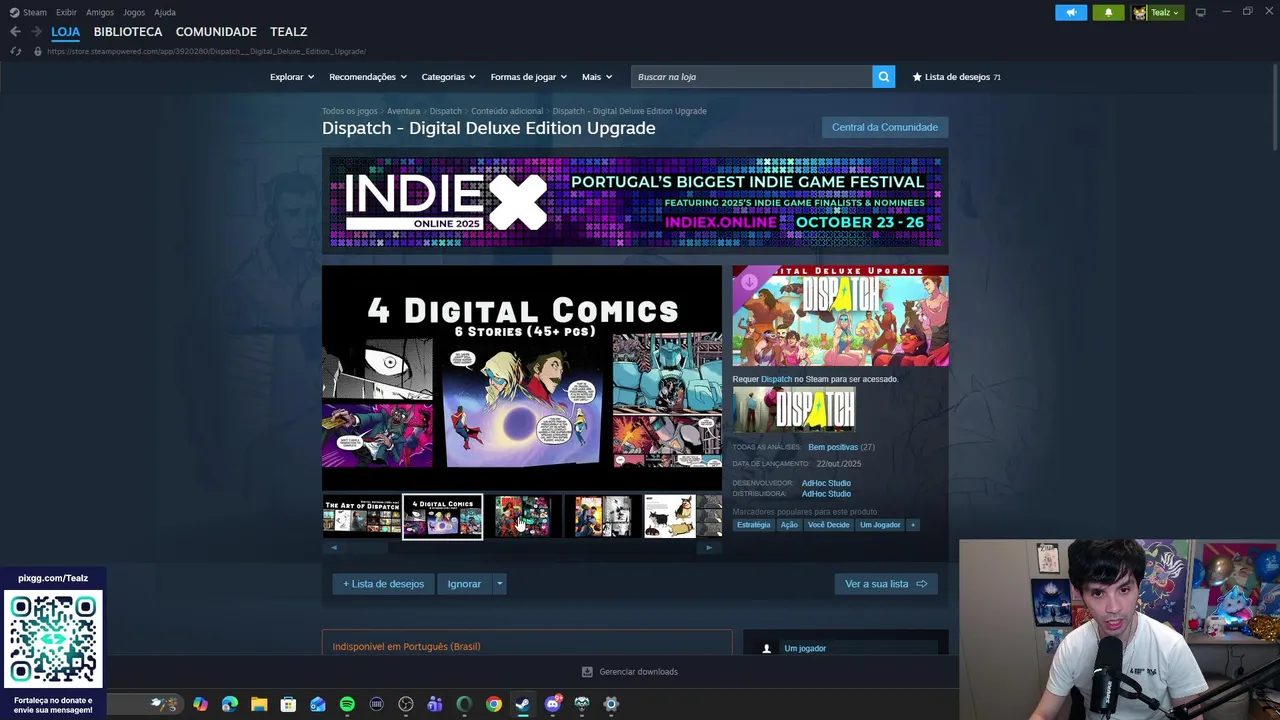This screenshot has width=1280, height=720.
Task: Add the game via + Lista de desejos
Action: (384, 584)
